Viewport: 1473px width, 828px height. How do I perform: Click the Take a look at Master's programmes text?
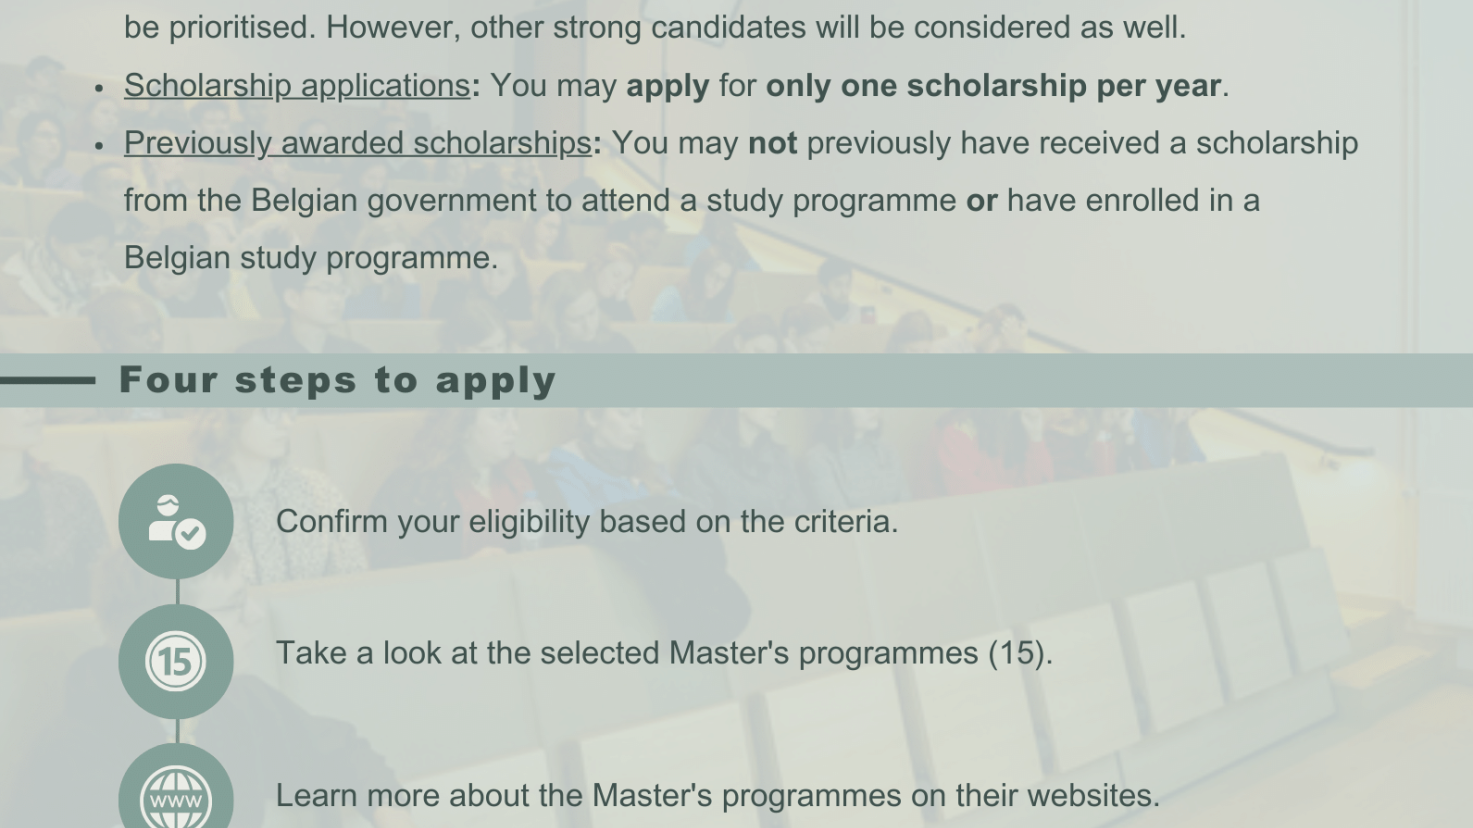pyautogui.click(x=664, y=653)
